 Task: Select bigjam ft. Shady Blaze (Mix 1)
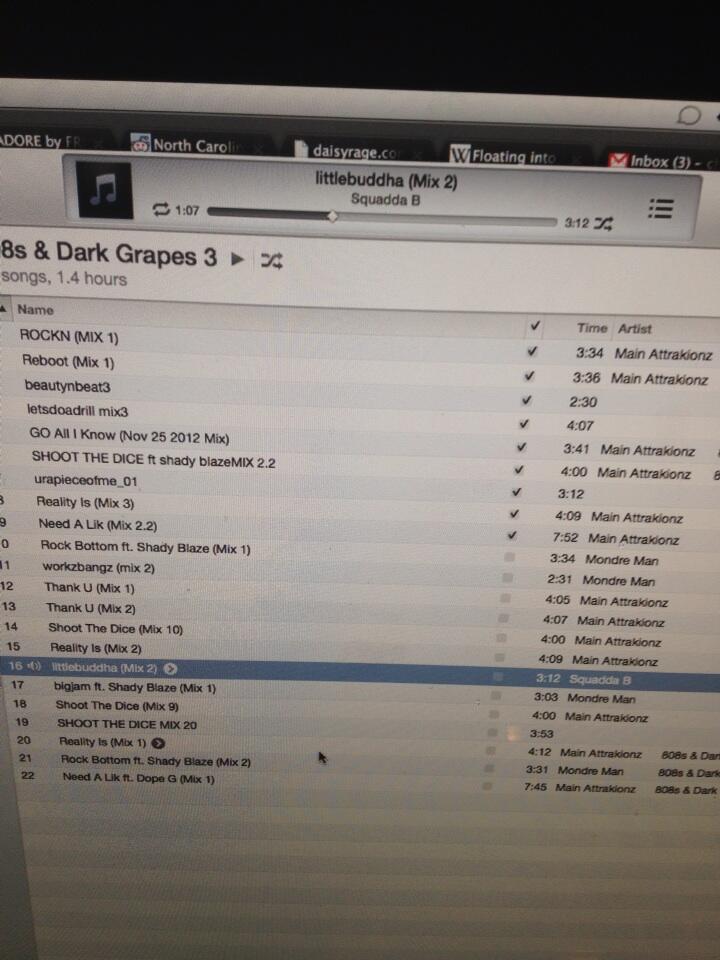135,688
